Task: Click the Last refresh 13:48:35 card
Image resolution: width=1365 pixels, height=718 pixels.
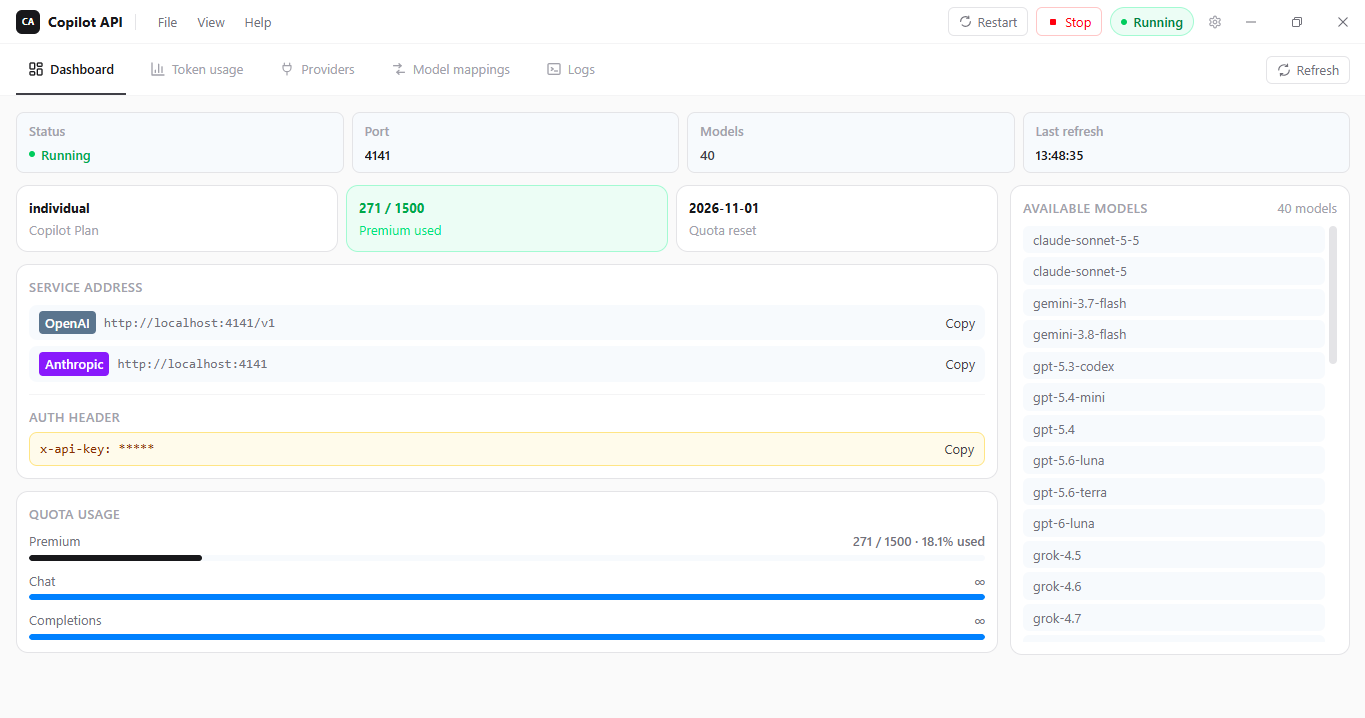Action: pyautogui.click(x=1186, y=143)
